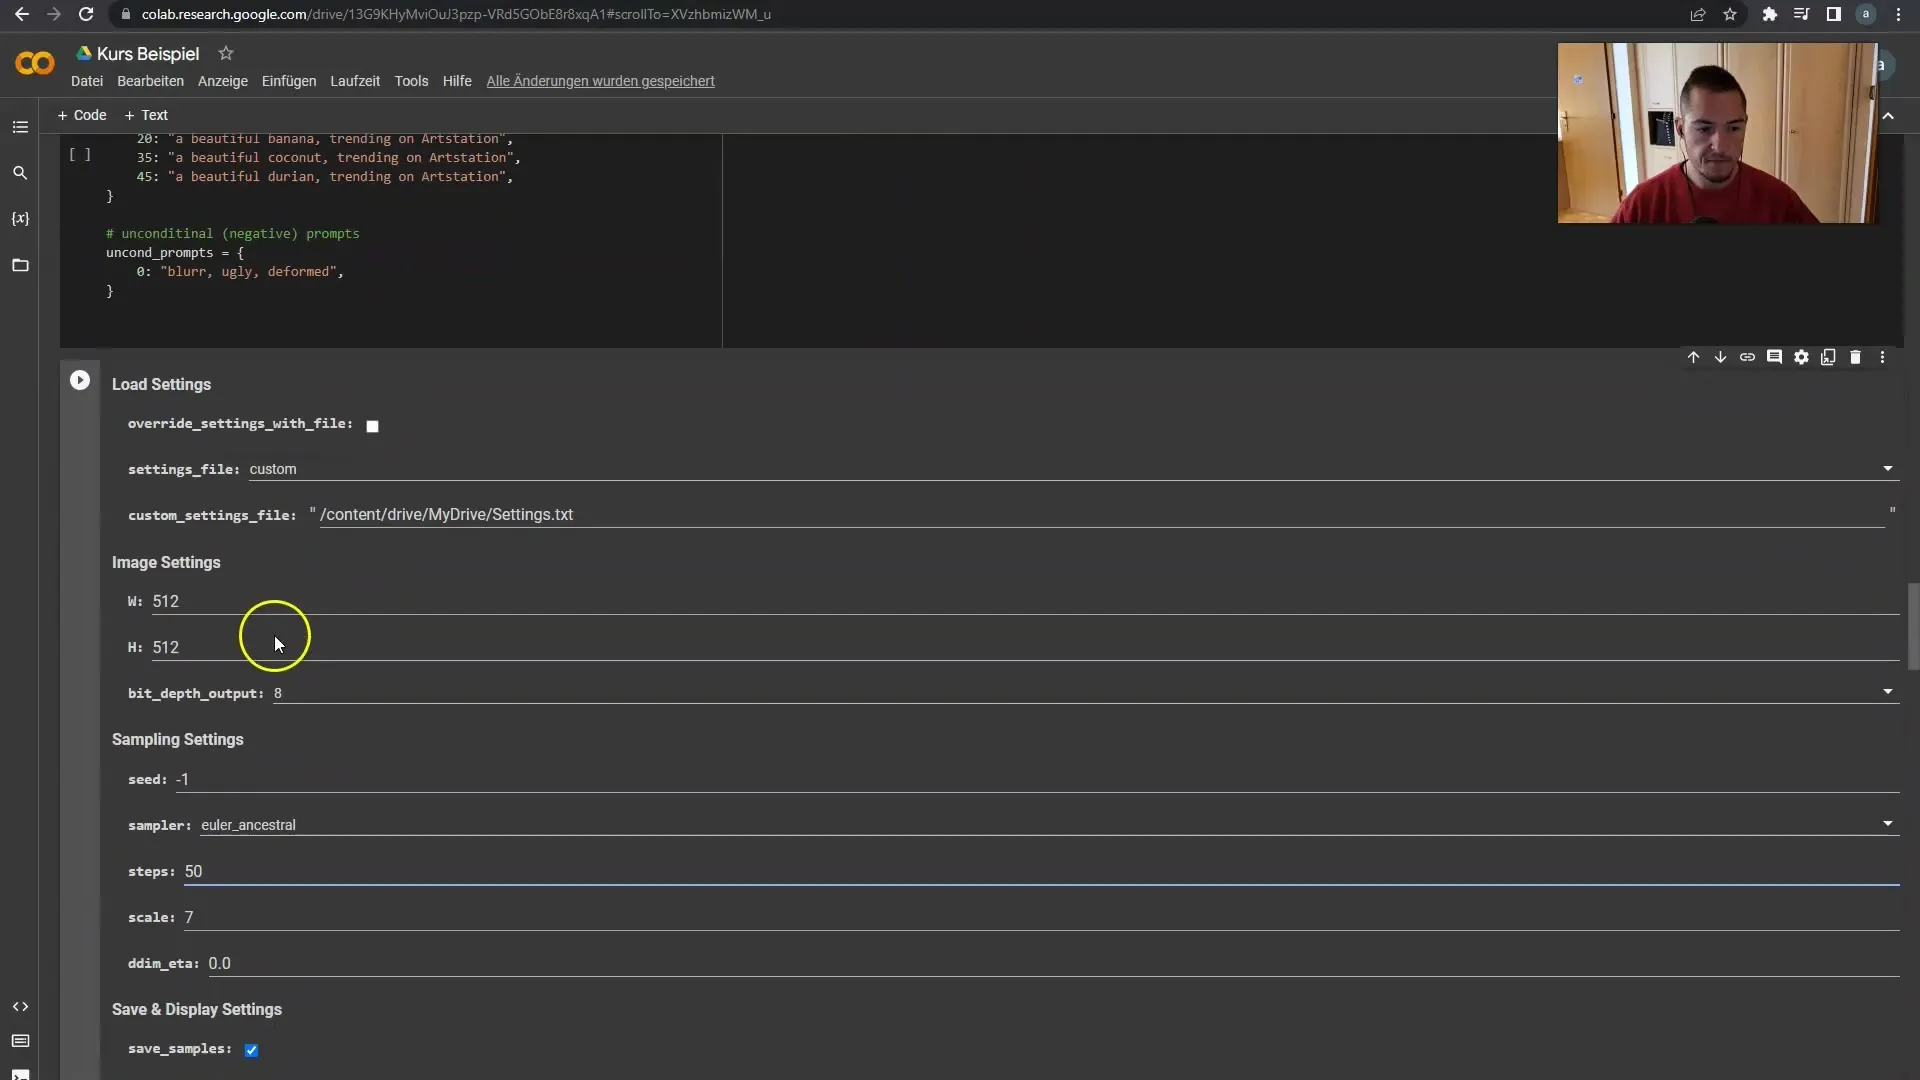Open sampler dropdown euler_ancestral

pos(1049,825)
